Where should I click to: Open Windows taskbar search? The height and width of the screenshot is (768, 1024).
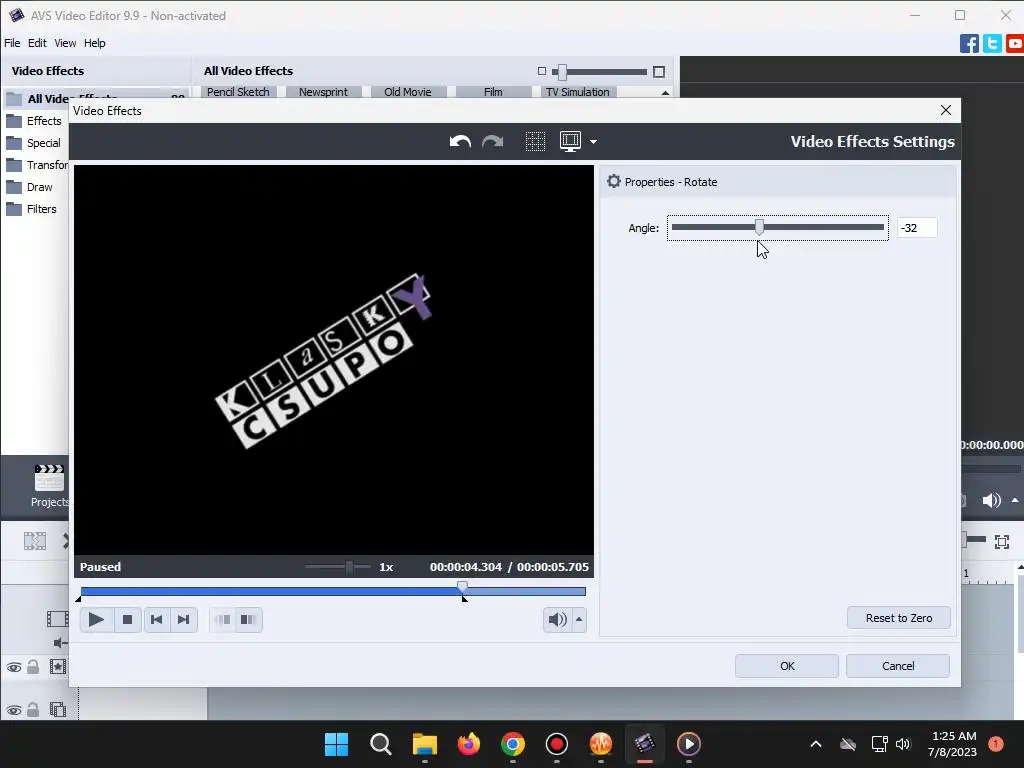pyautogui.click(x=380, y=744)
